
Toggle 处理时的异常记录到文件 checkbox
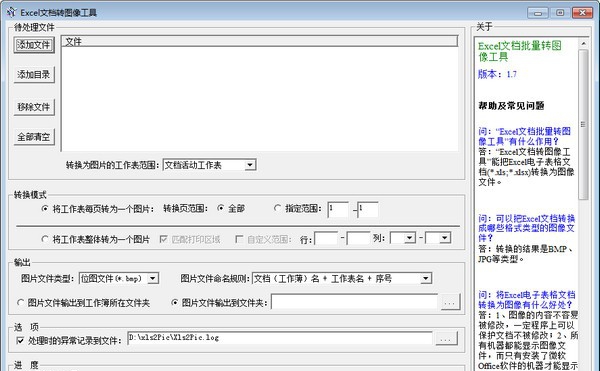point(20,340)
